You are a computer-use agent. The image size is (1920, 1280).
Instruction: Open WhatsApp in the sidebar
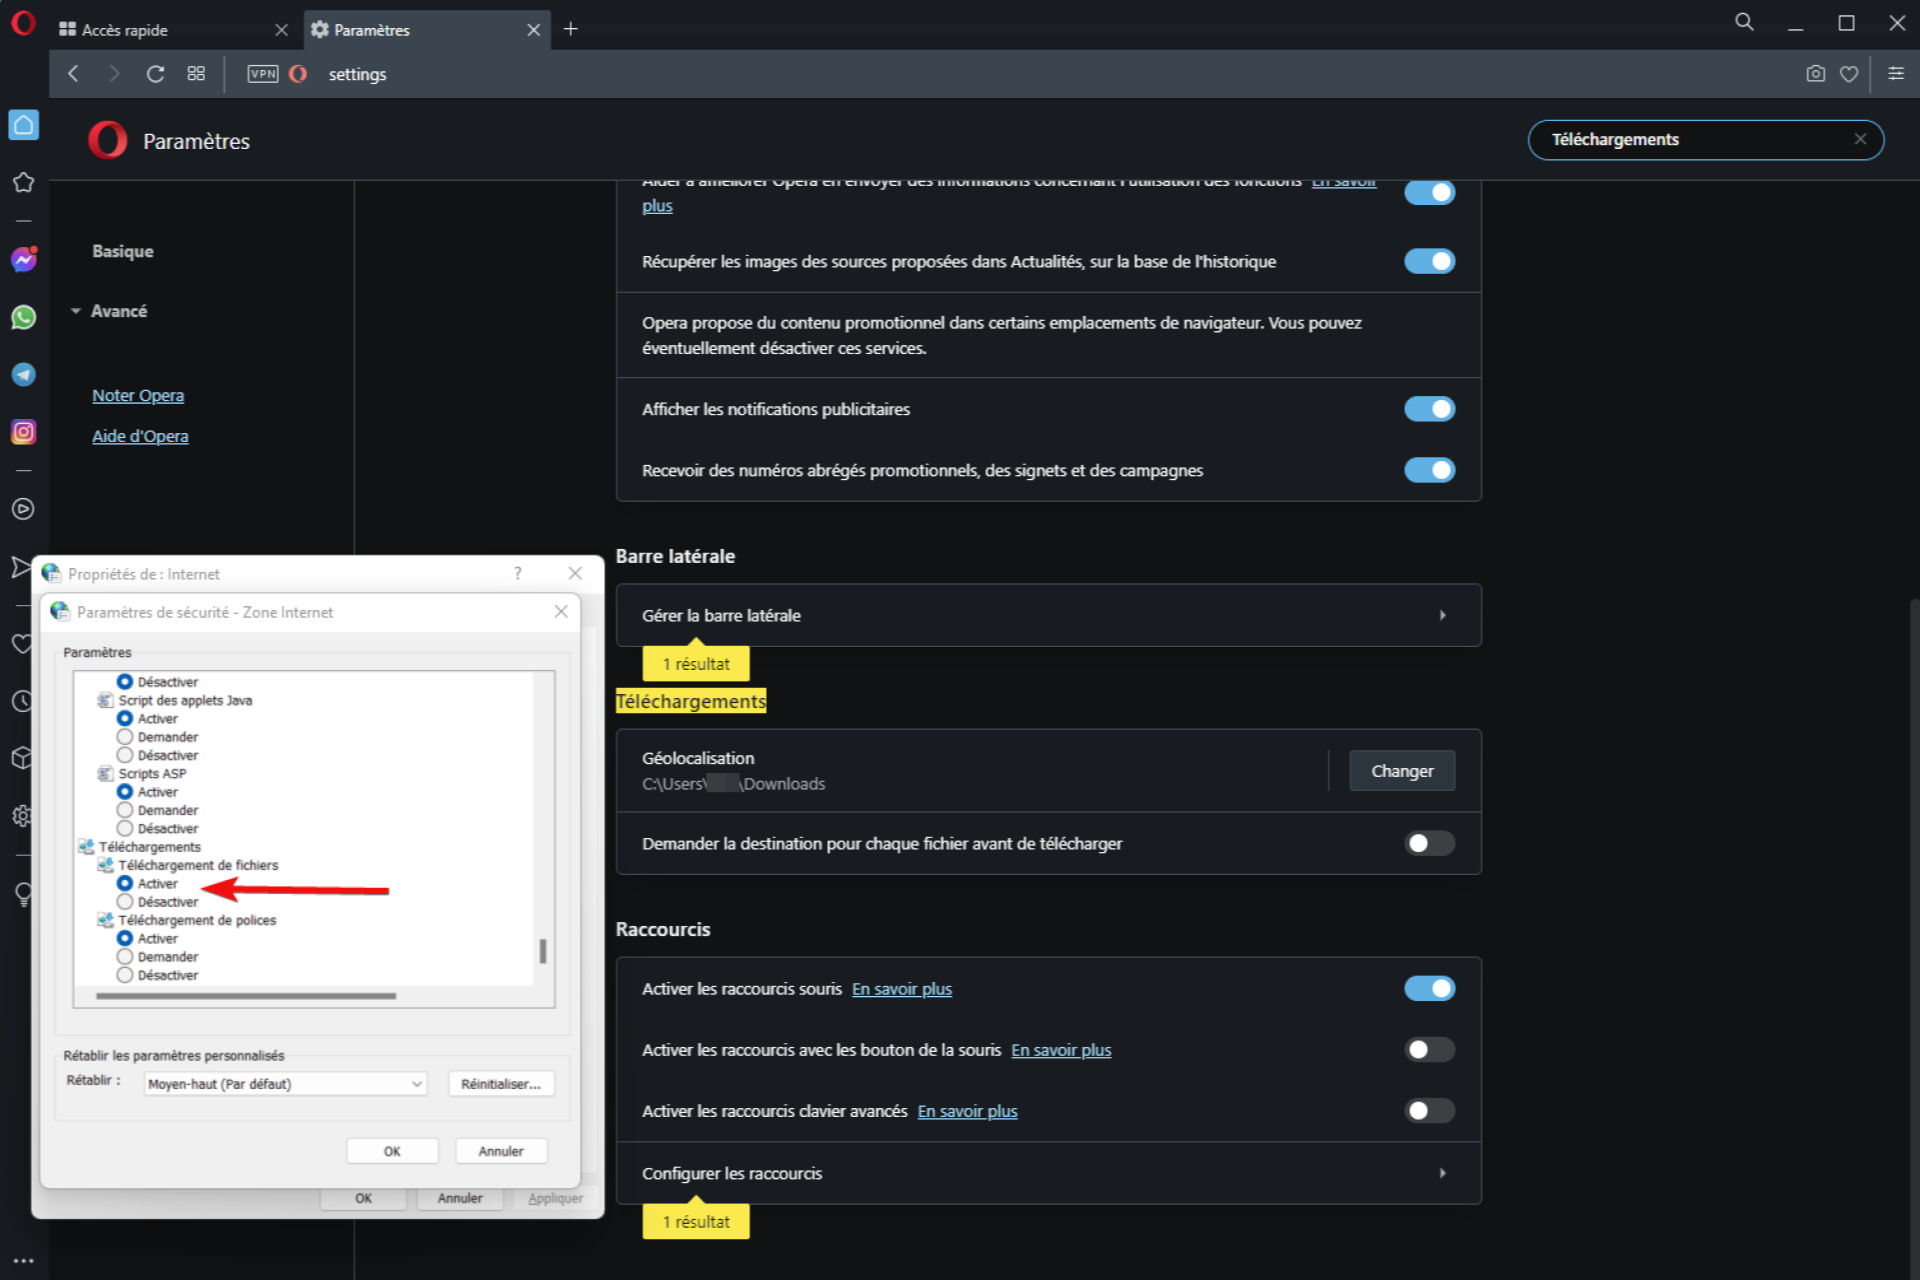tap(23, 317)
